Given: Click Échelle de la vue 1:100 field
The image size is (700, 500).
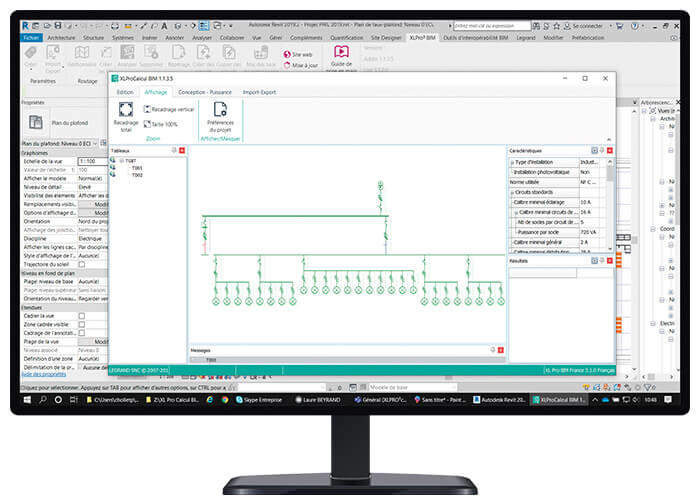Looking at the screenshot, I should (x=93, y=161).
